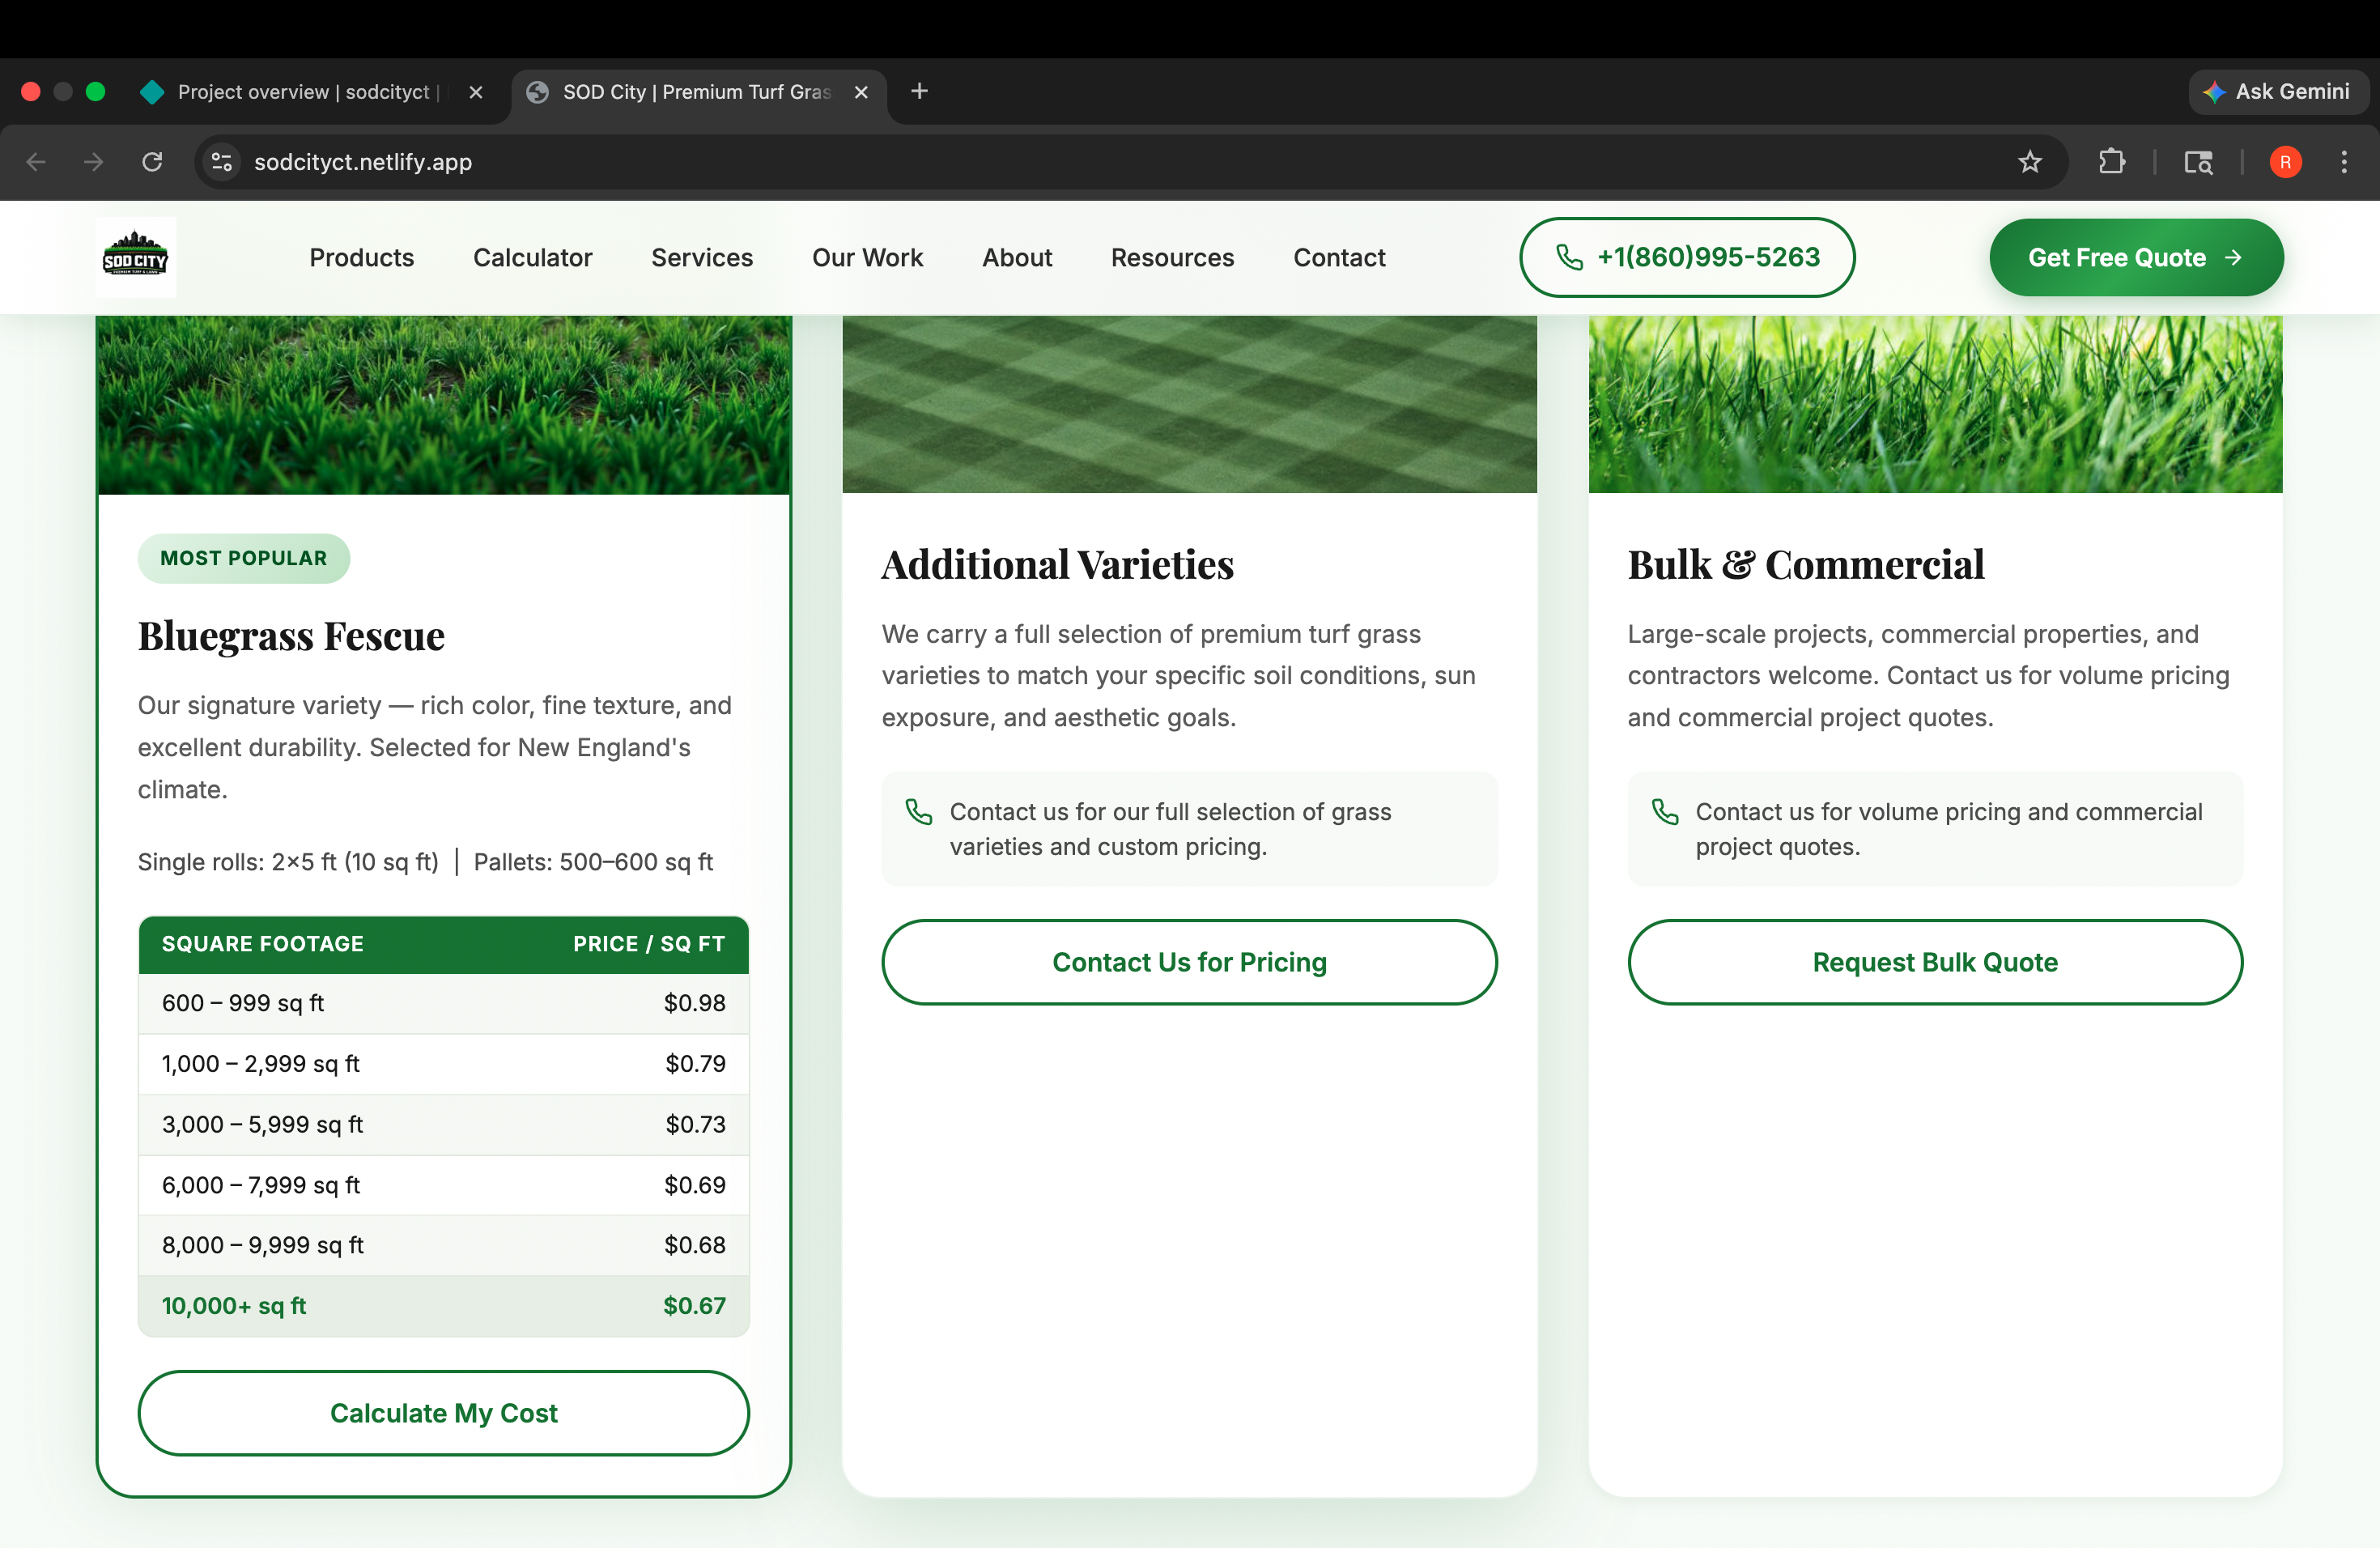Click the $0.98 price cell
This screenshot has height=1548, width=2380.
click(x=695, y=1003)
